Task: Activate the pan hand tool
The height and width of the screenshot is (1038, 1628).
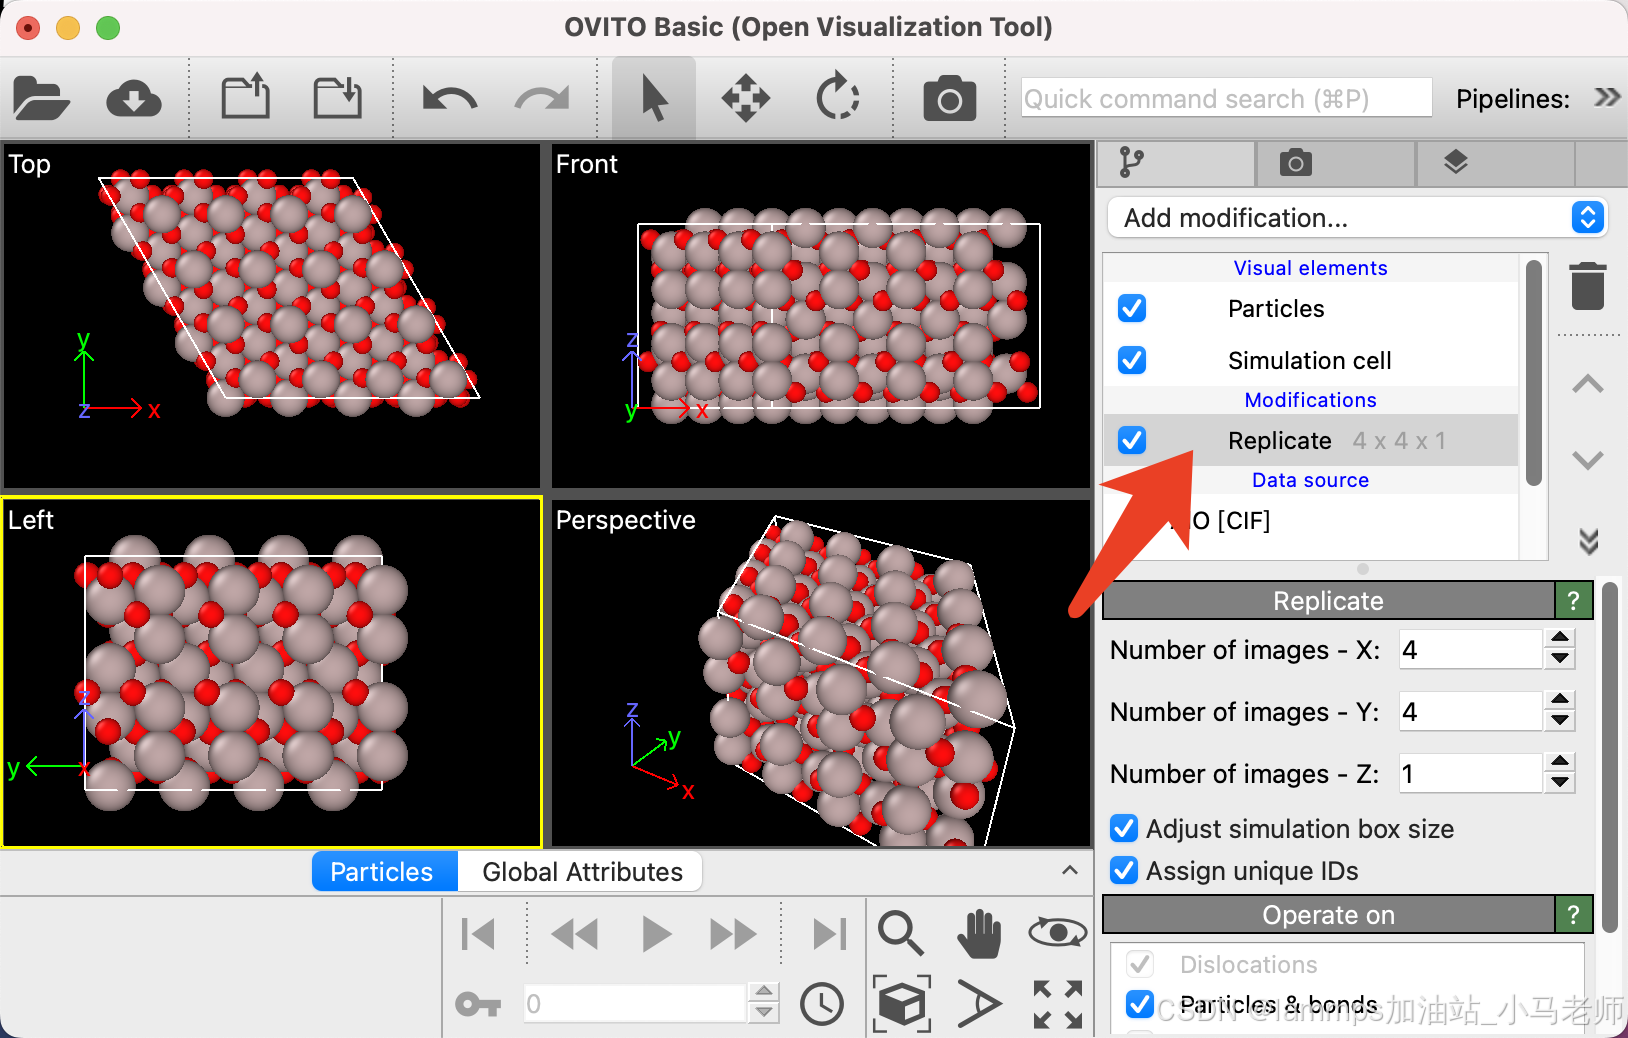Action: [979, 933]
